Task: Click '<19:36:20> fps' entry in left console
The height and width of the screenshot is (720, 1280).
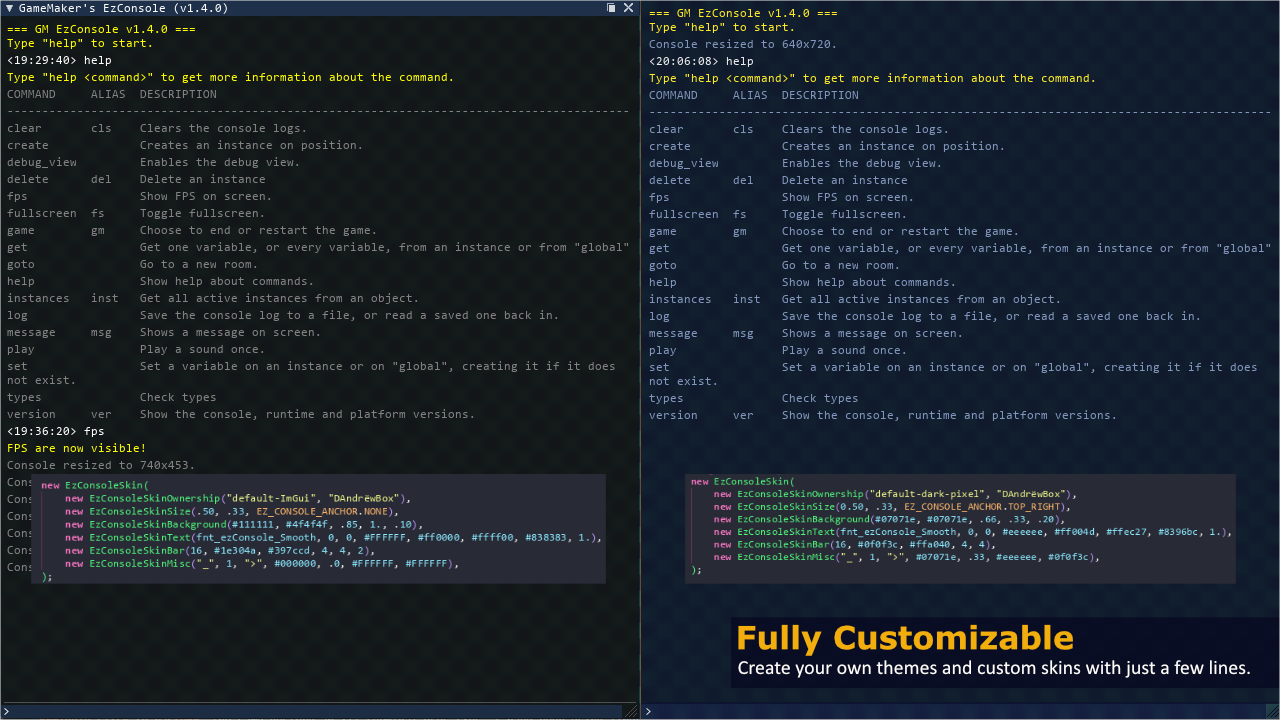Action: click(x=55, y=431)
